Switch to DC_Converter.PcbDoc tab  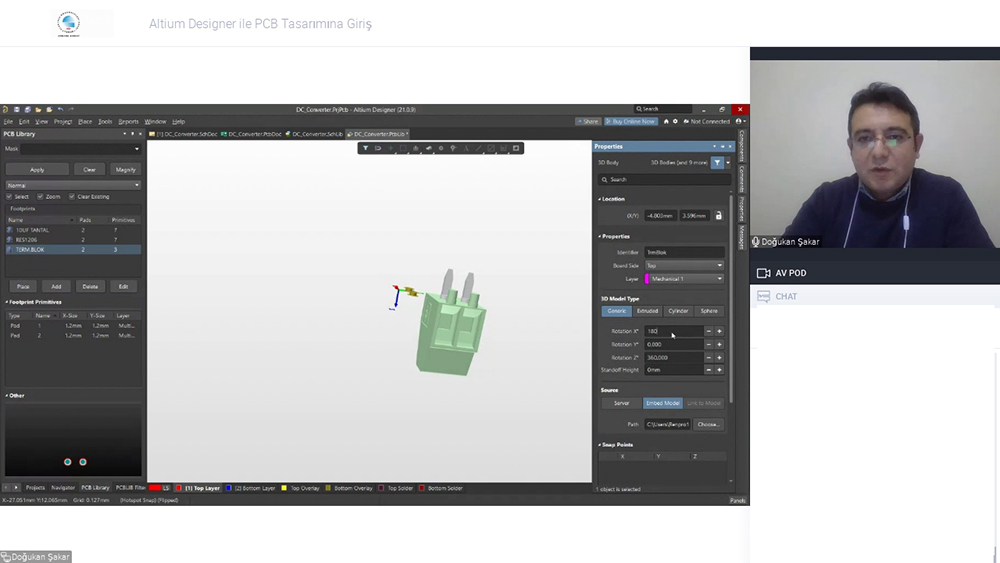pyautogui.click(x=251, y=134)
